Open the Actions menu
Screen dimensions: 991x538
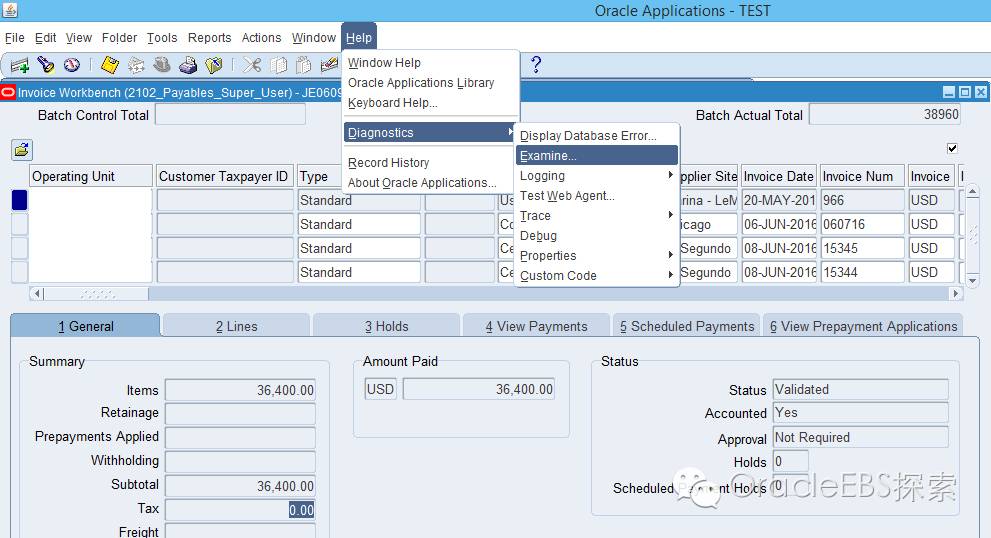pyautogui.click(x=261, y=38)
